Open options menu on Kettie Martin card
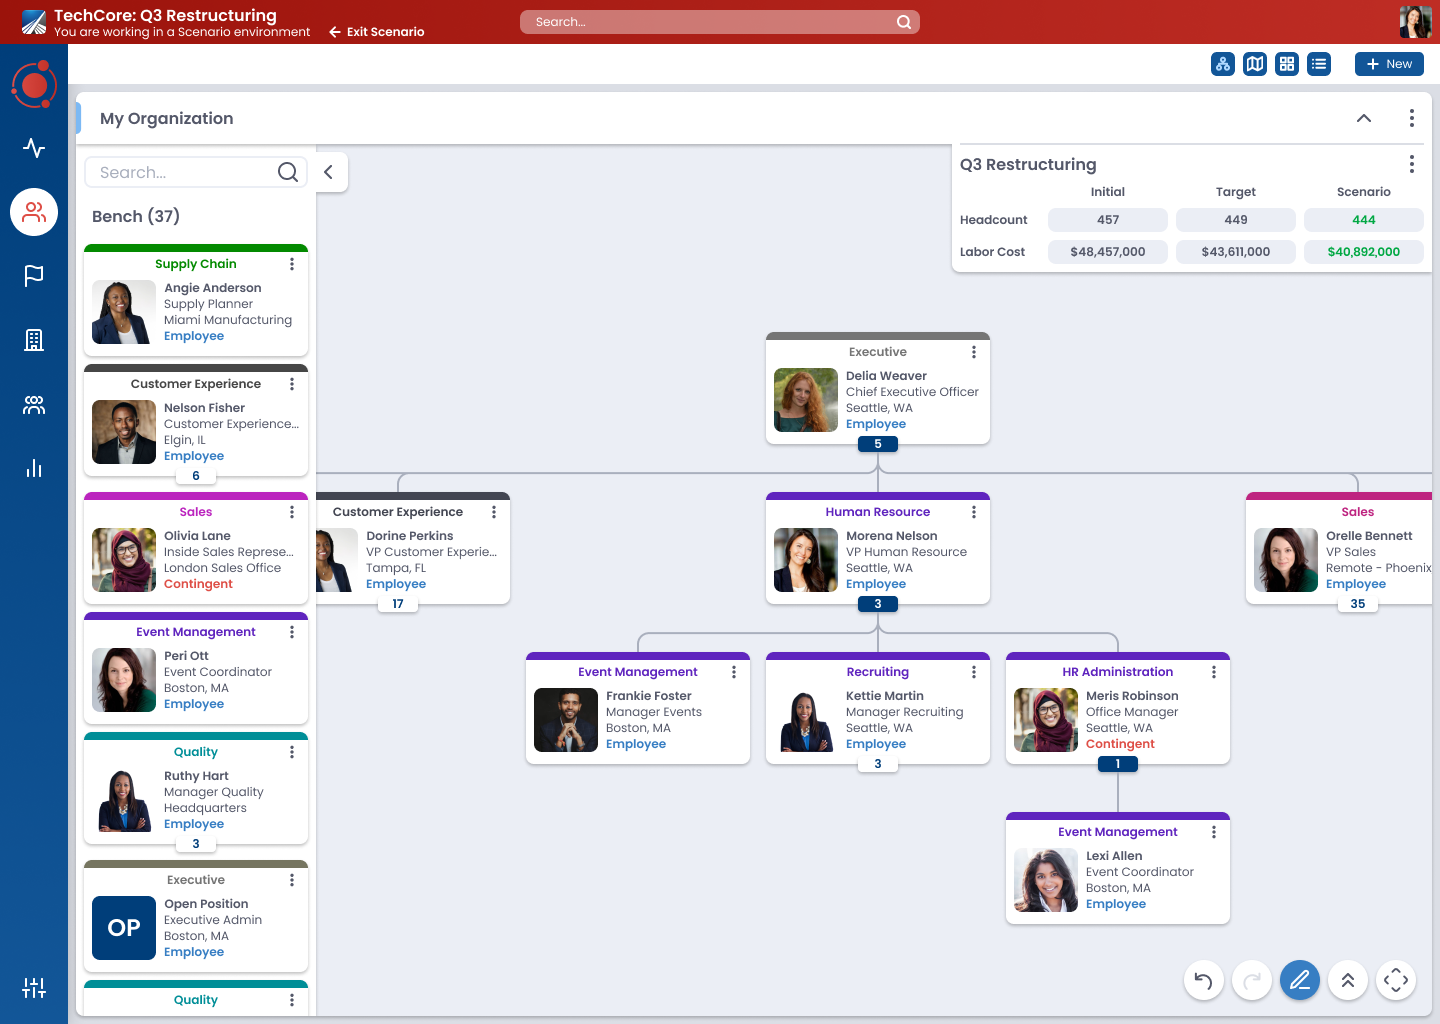 click(974, 672)
